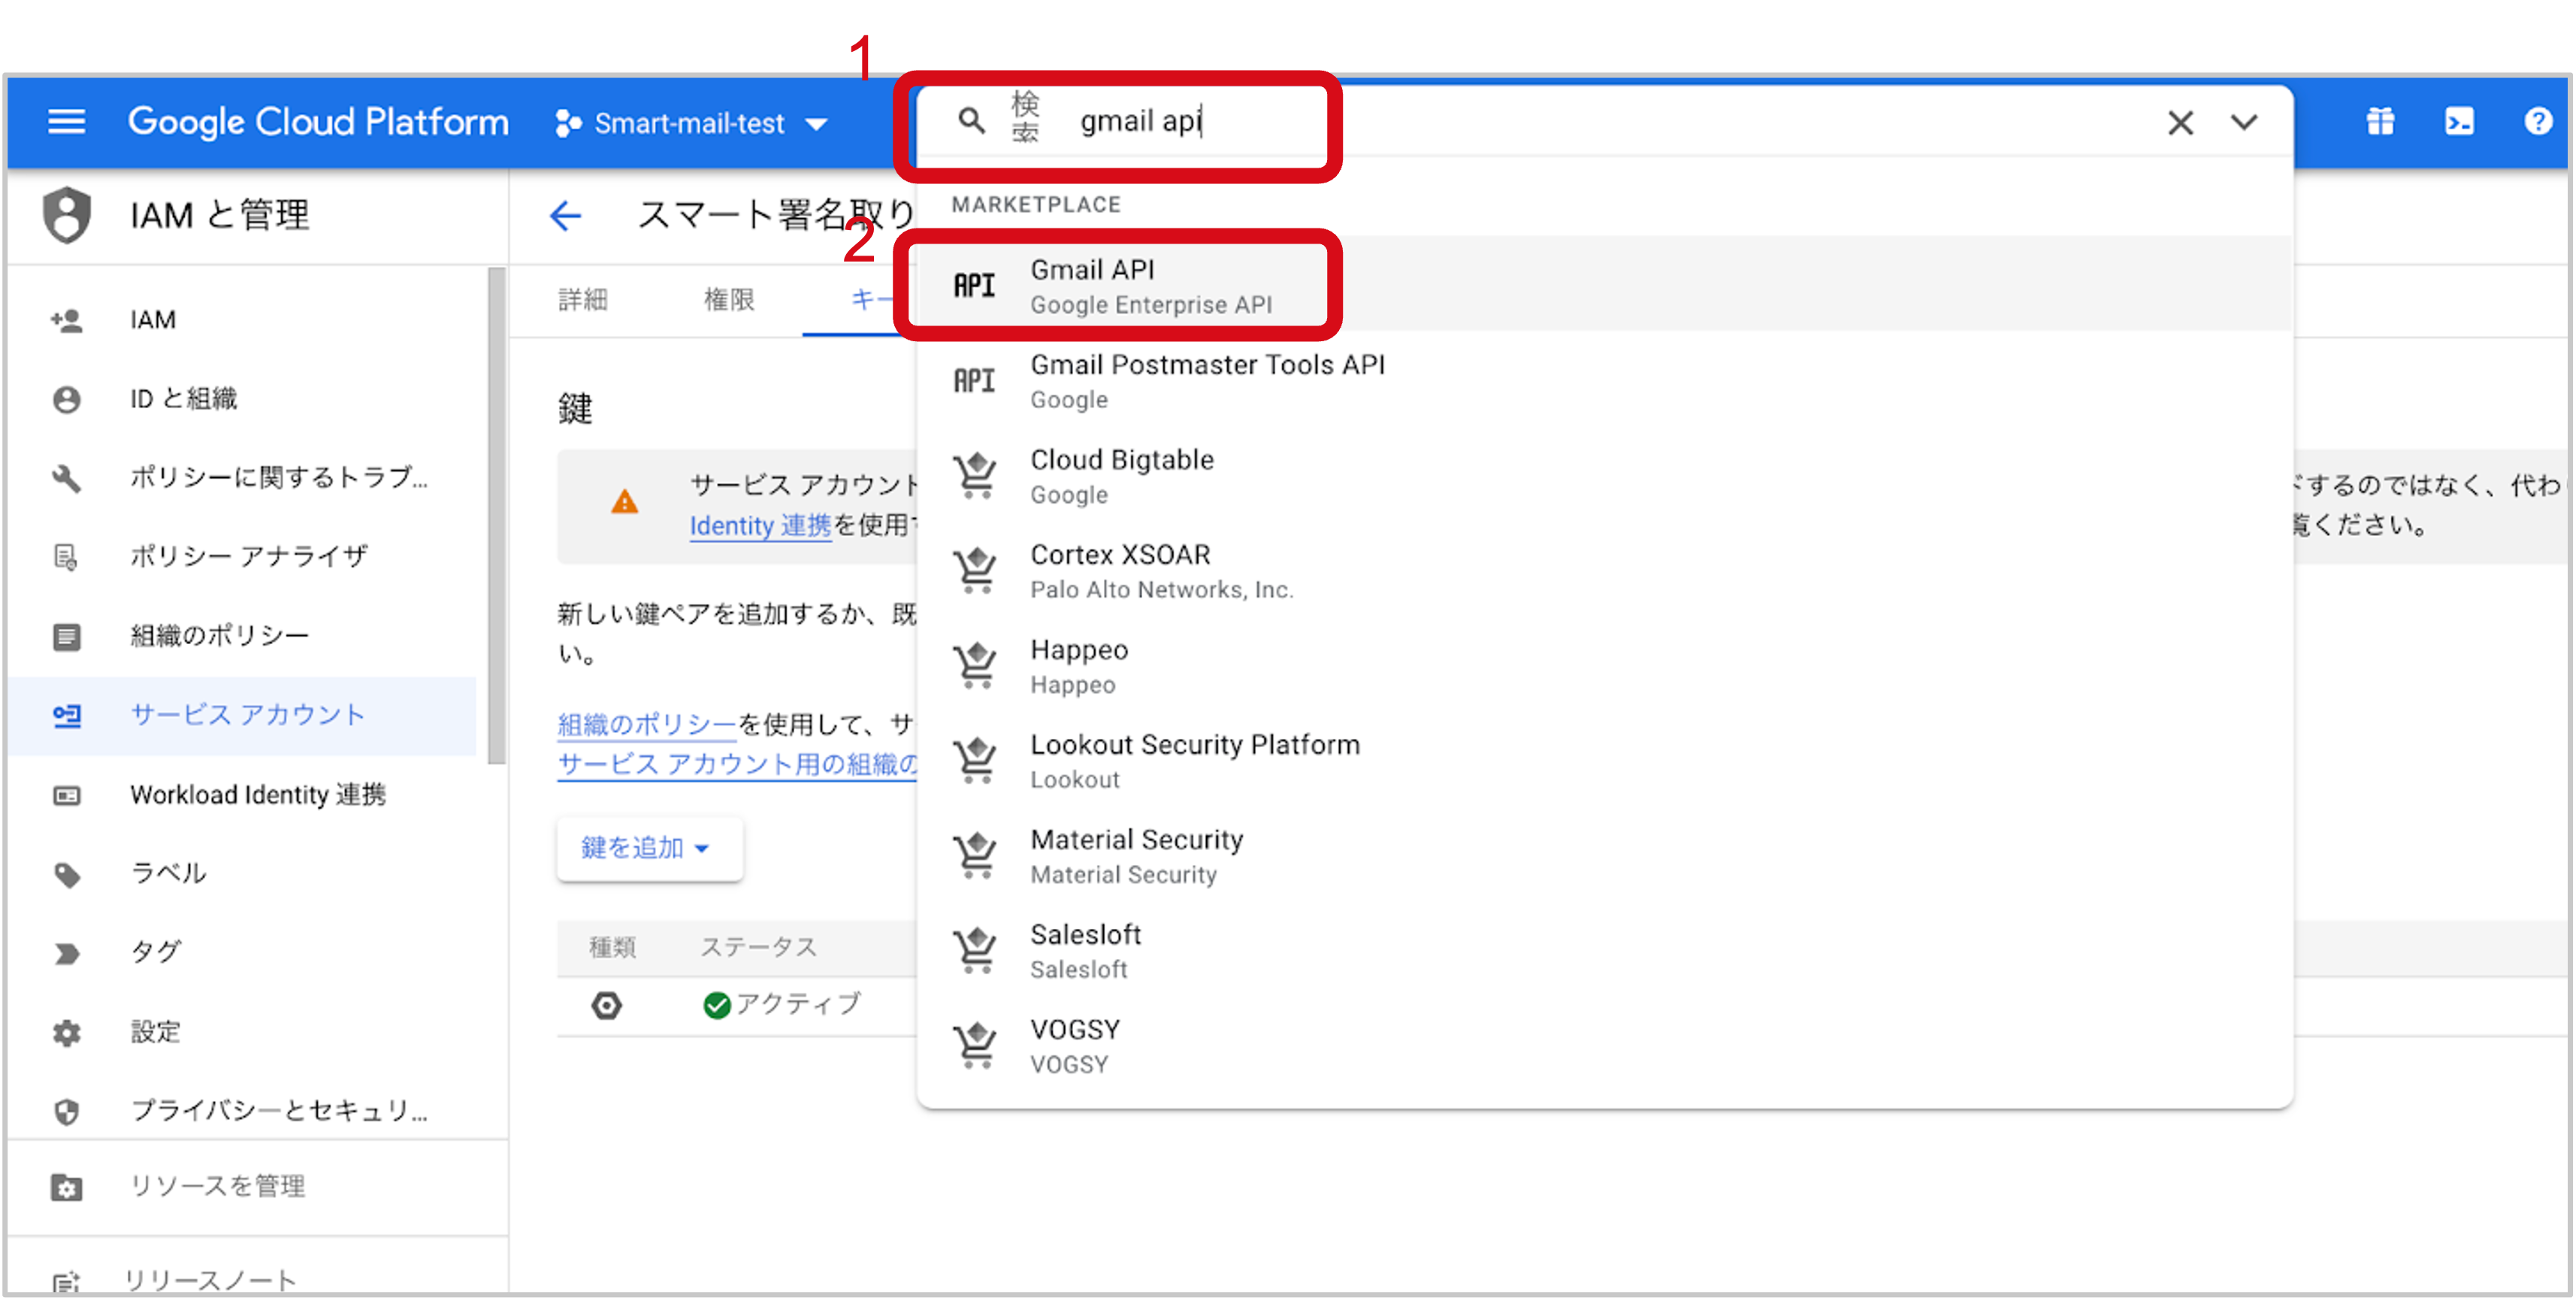Click the orange warning triangle icon
This screenshot has width=2576, height=1298.
coord(625,502)
